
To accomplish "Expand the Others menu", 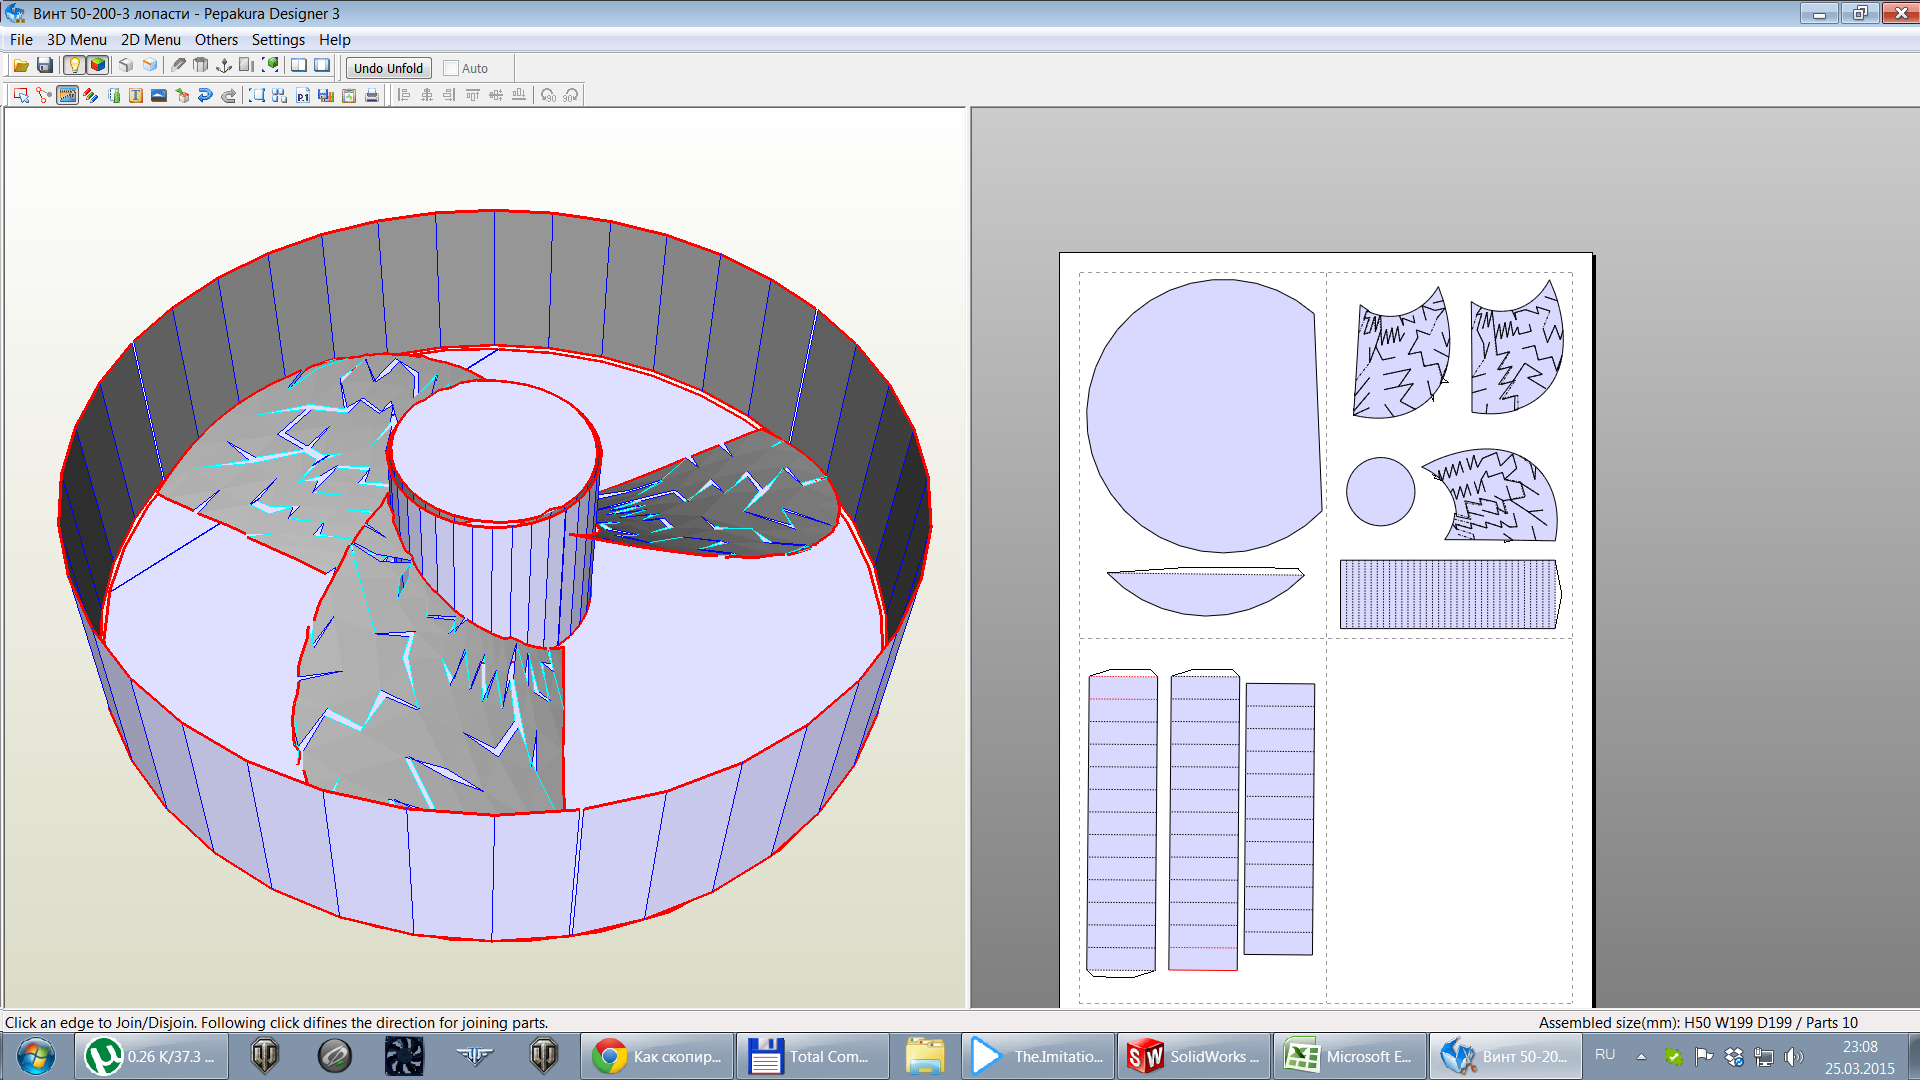I will 216,40.
